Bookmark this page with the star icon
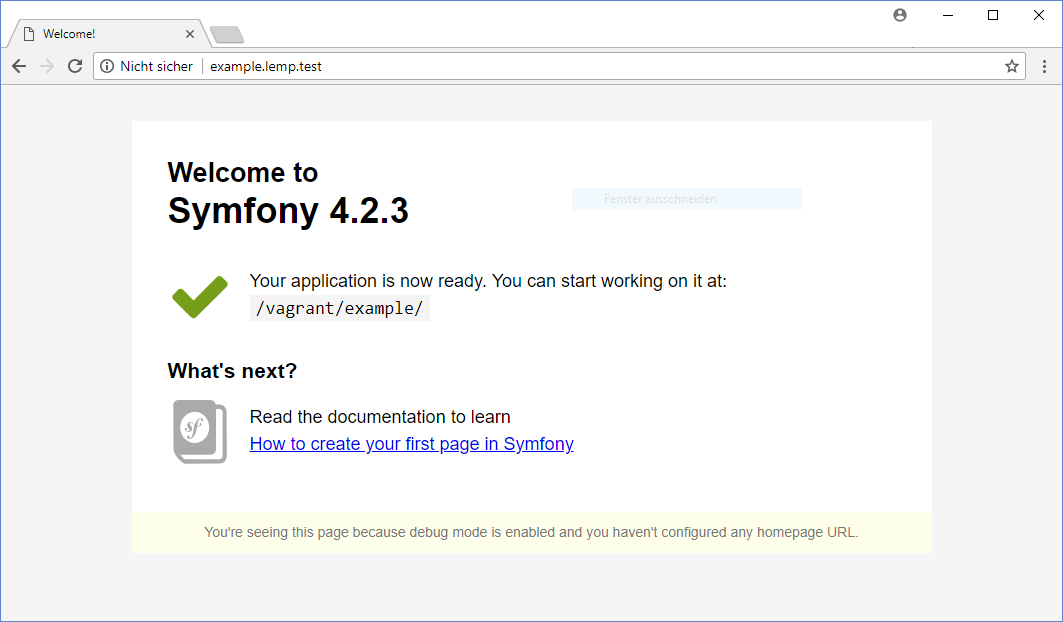 click(x=1011, y=66)
